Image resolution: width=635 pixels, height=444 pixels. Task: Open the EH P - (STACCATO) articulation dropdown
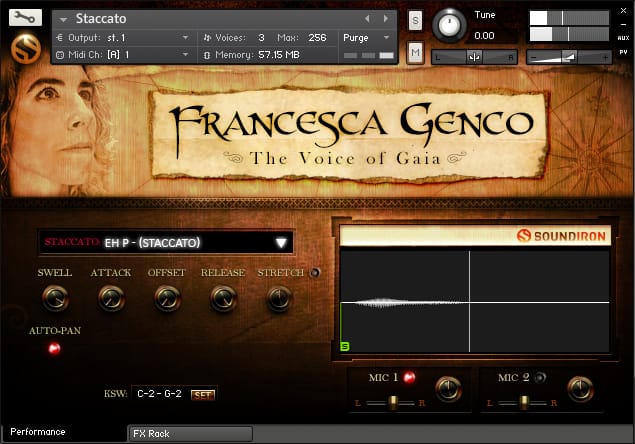pos(281,242)
